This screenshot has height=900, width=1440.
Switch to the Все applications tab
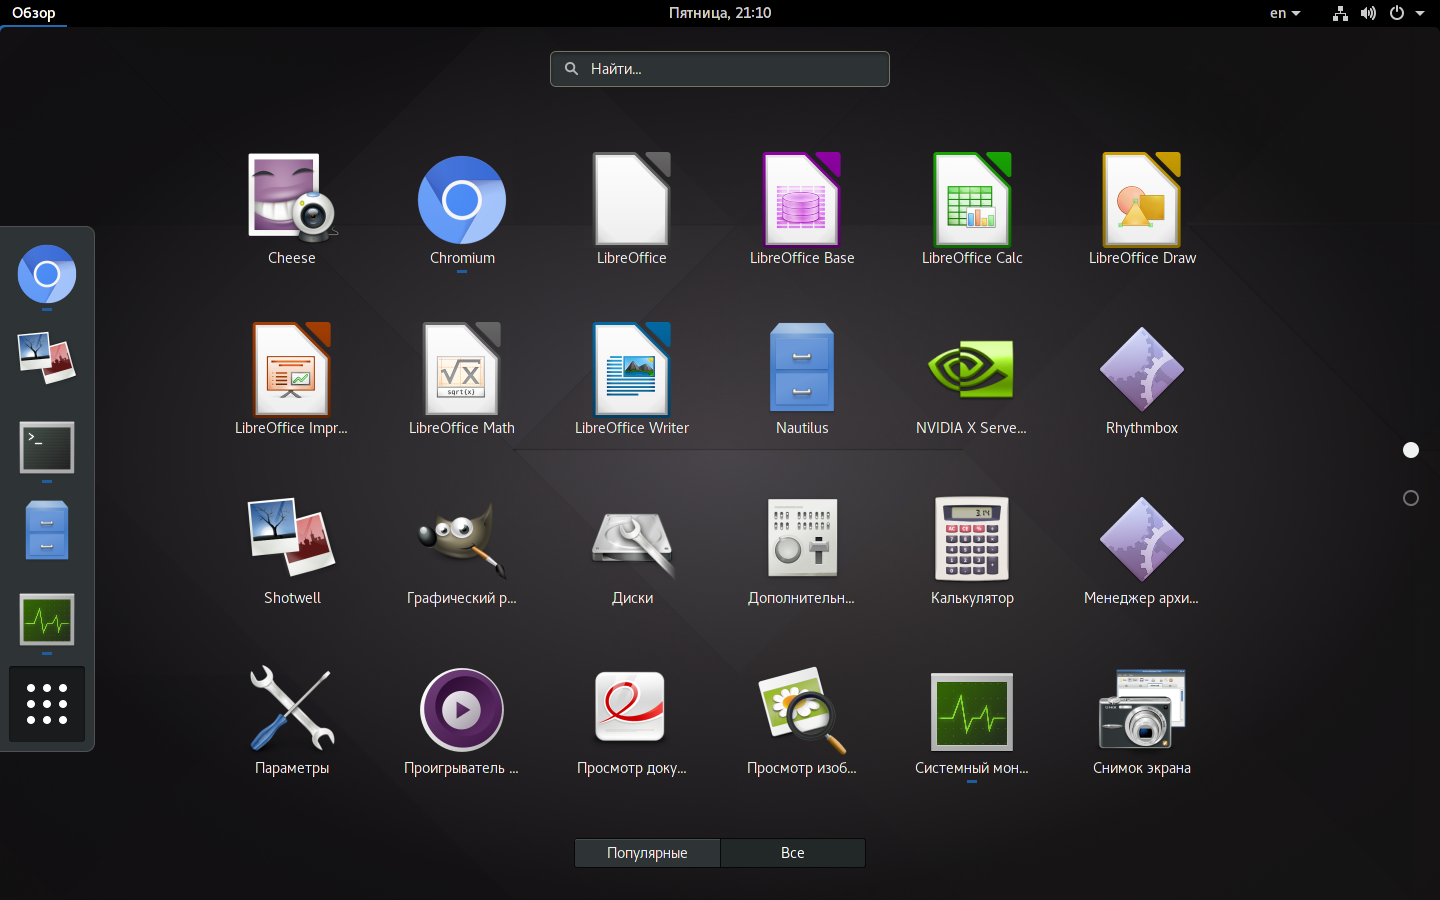[793, 853]
